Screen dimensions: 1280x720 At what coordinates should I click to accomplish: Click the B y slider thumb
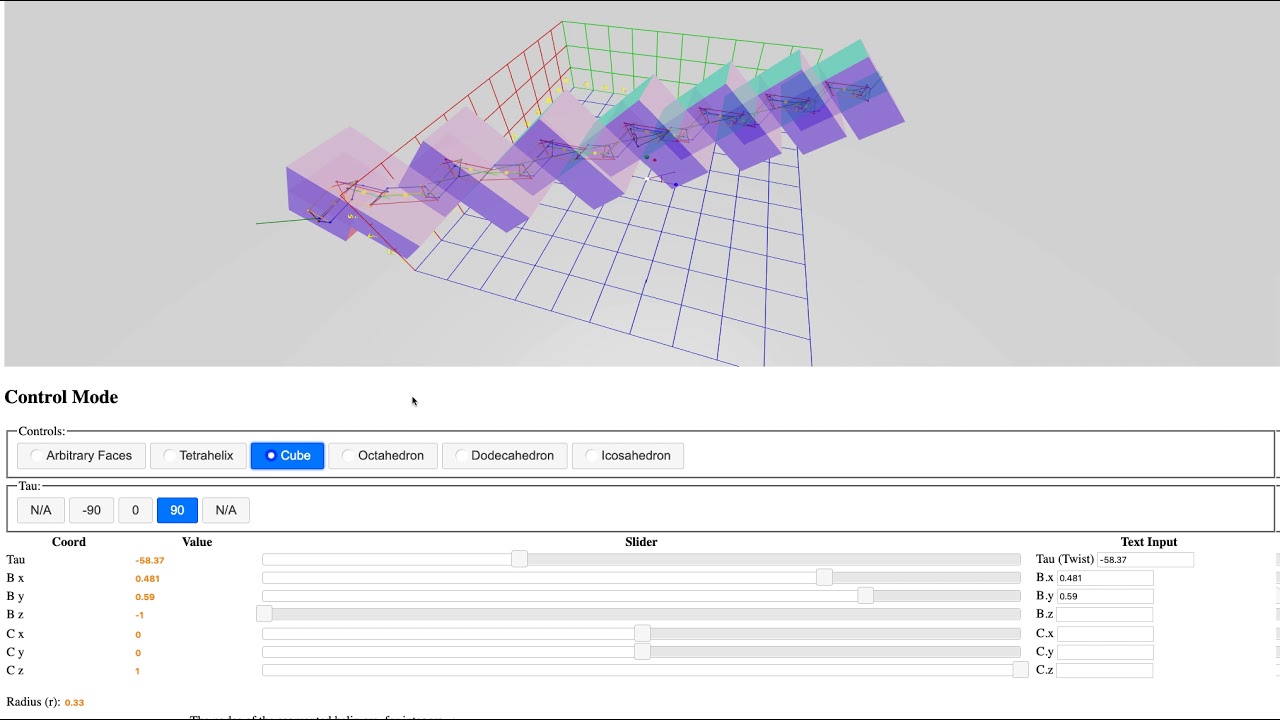click(865, 596)
